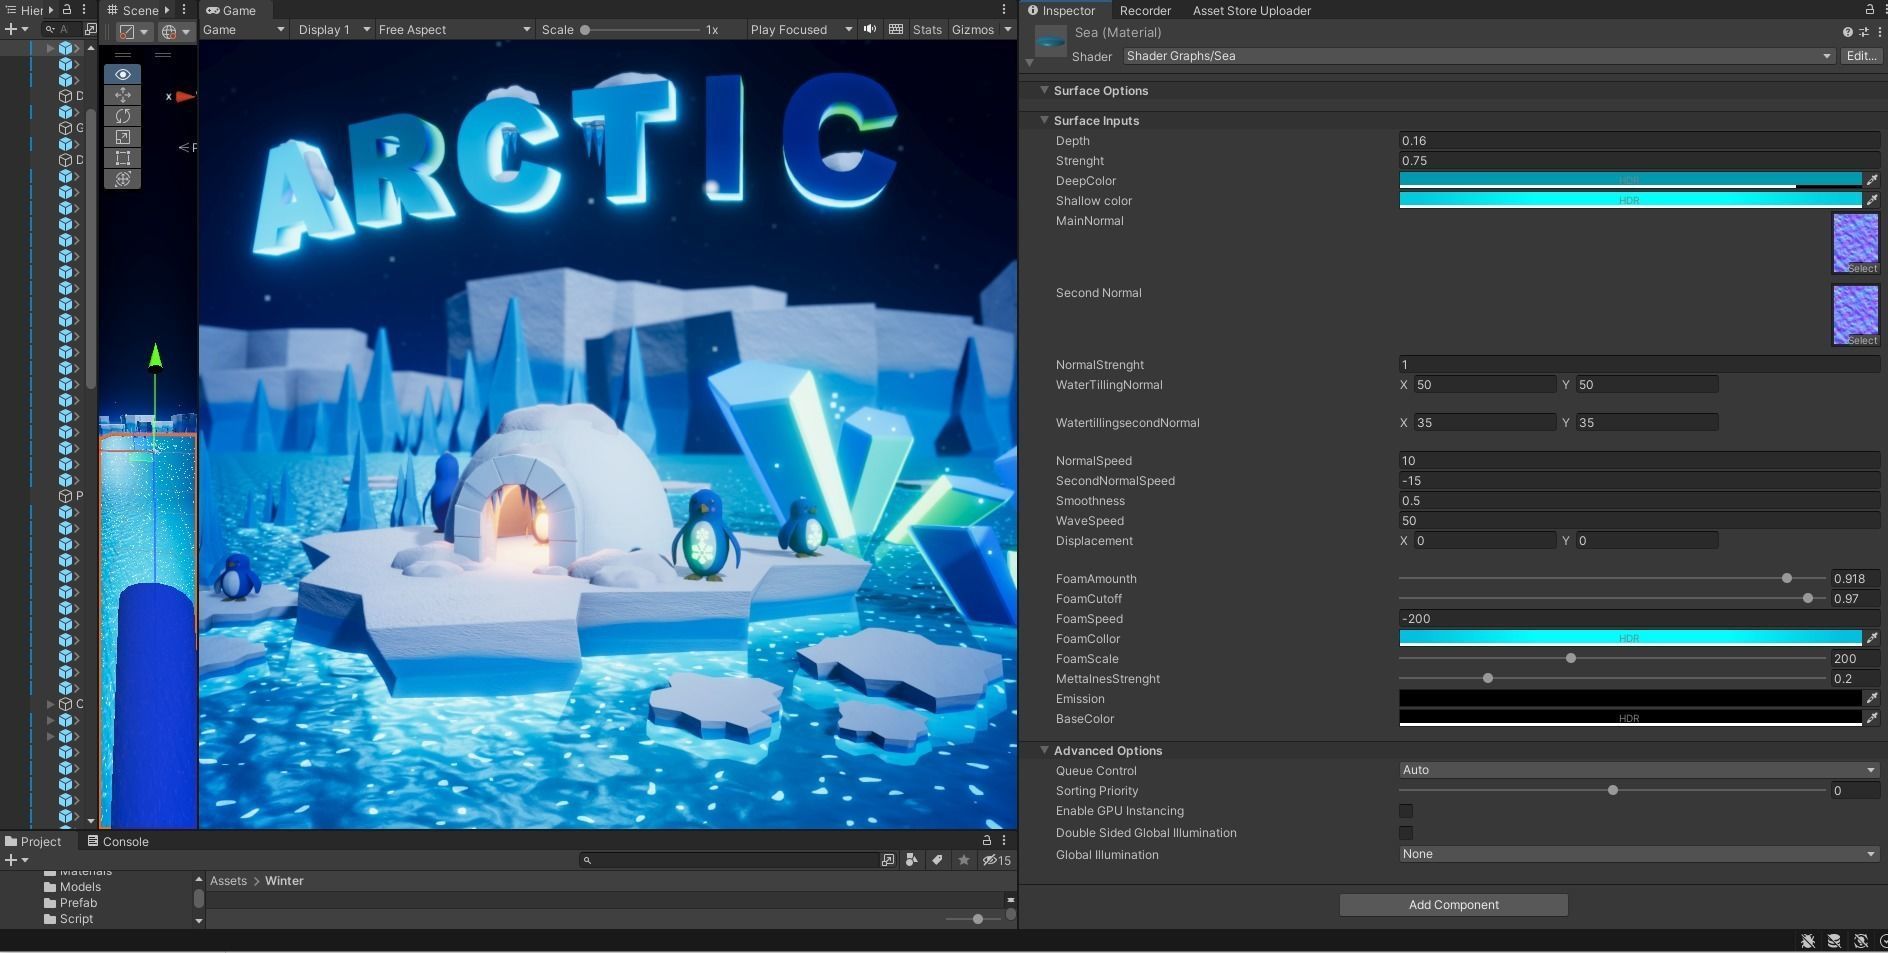
Task: Open Queue Control Auto dropdown
Action: pyautogui.click(x=1639, y=770)
